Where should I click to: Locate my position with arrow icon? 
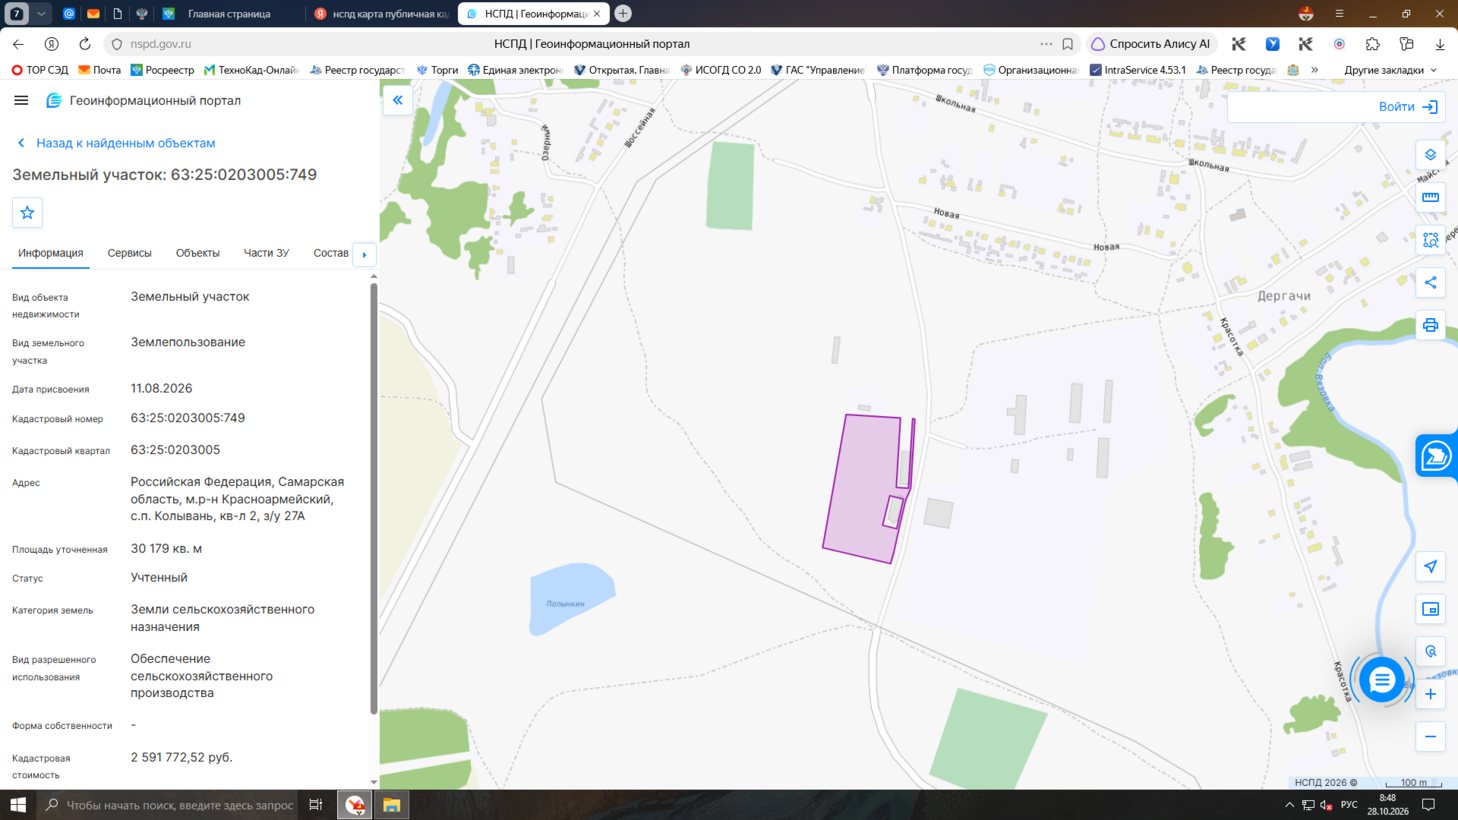pos(1430,566)
